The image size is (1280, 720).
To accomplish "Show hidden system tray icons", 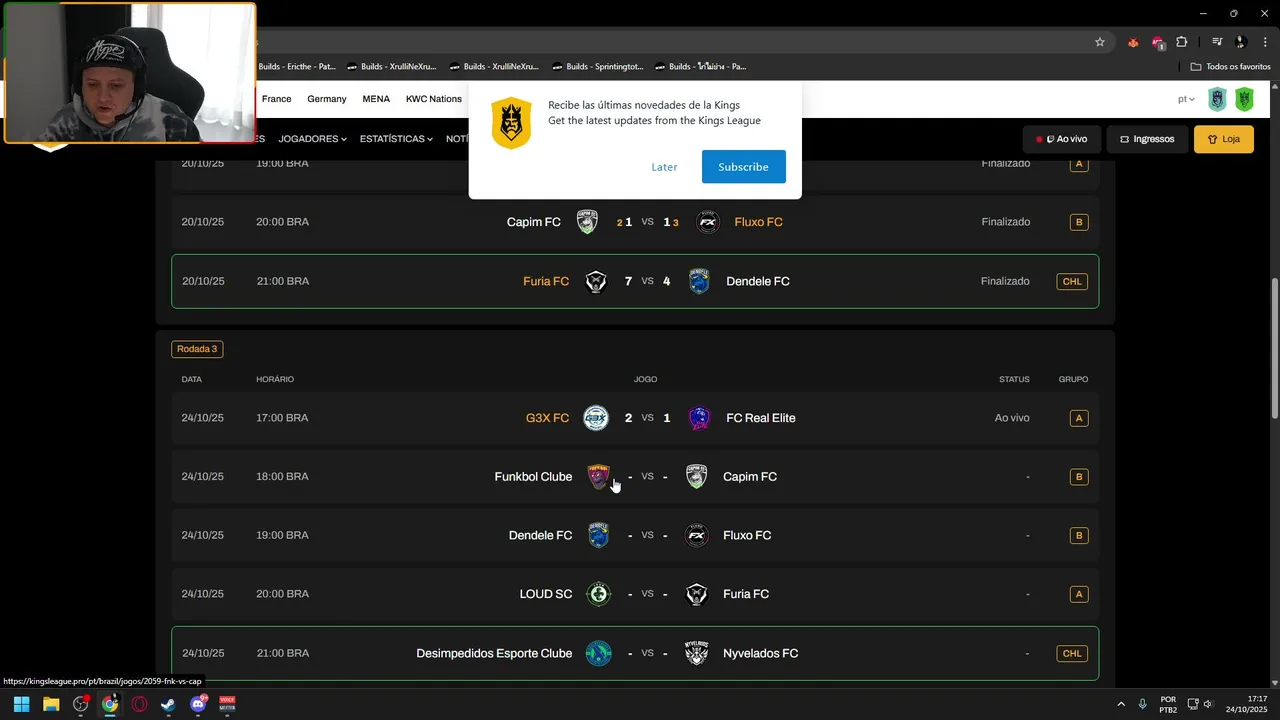I will point(1120,704).
